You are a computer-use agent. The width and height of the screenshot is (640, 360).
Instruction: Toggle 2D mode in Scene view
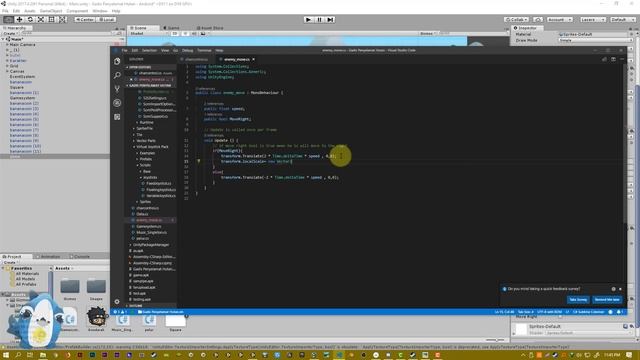(x=175, y=33)
